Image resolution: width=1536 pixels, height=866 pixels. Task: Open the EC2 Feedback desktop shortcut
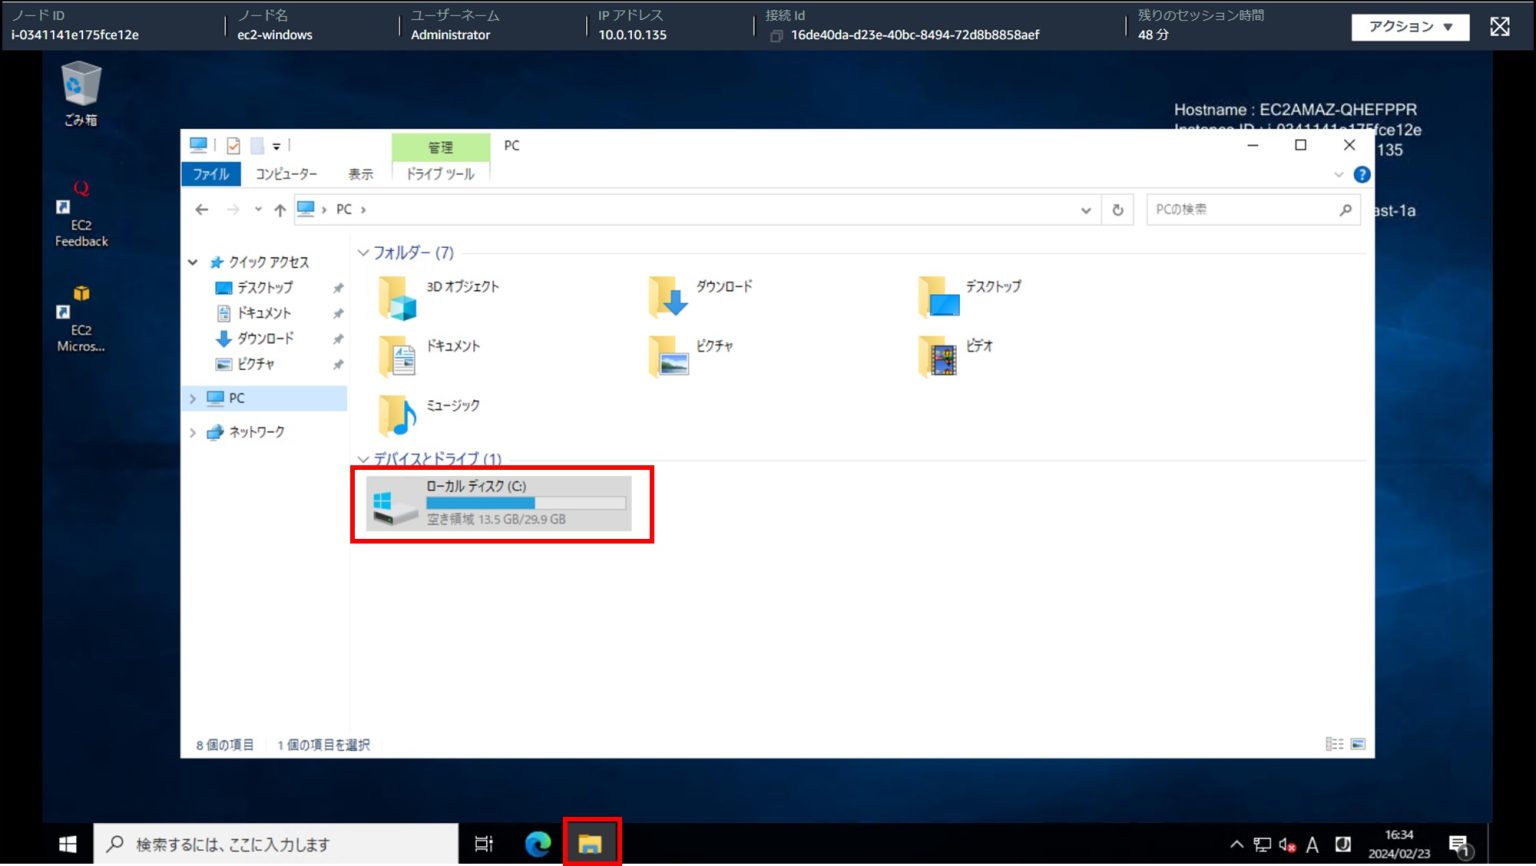coord(80,215)
